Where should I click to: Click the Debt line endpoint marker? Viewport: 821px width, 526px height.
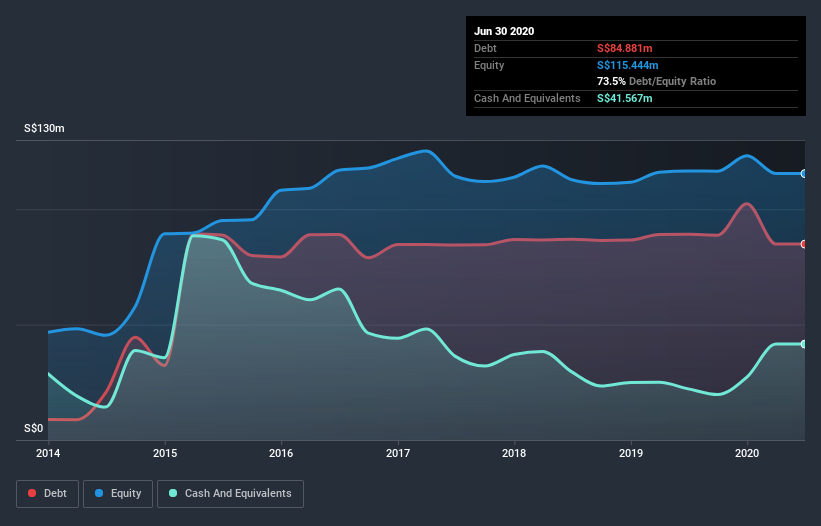pyautogui.click(x=804, y=244)
